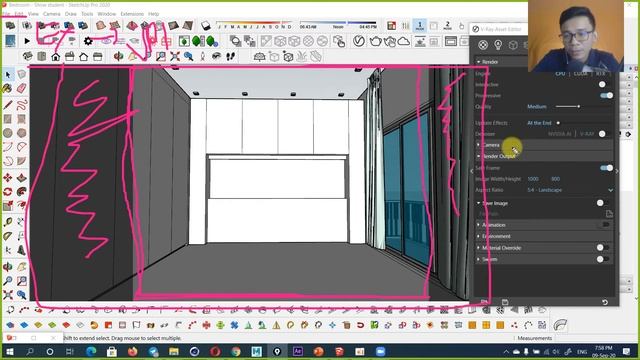This screenshot has height=360, width=640.
Task: Open the View menu
Action: click(x=33, y=14)
